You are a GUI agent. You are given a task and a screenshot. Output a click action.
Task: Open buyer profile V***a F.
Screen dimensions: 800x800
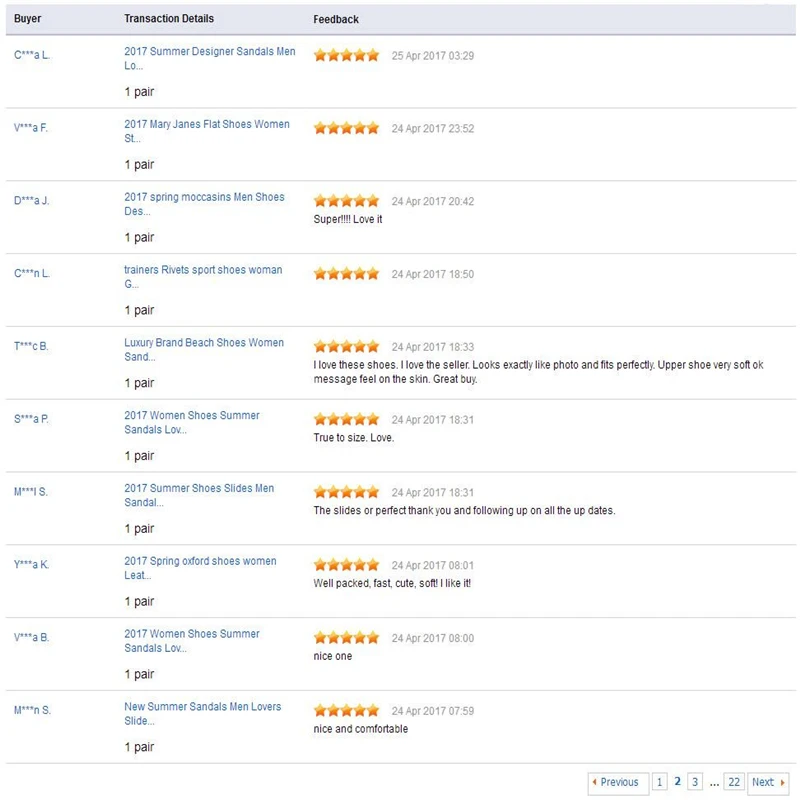pos(31,128)
